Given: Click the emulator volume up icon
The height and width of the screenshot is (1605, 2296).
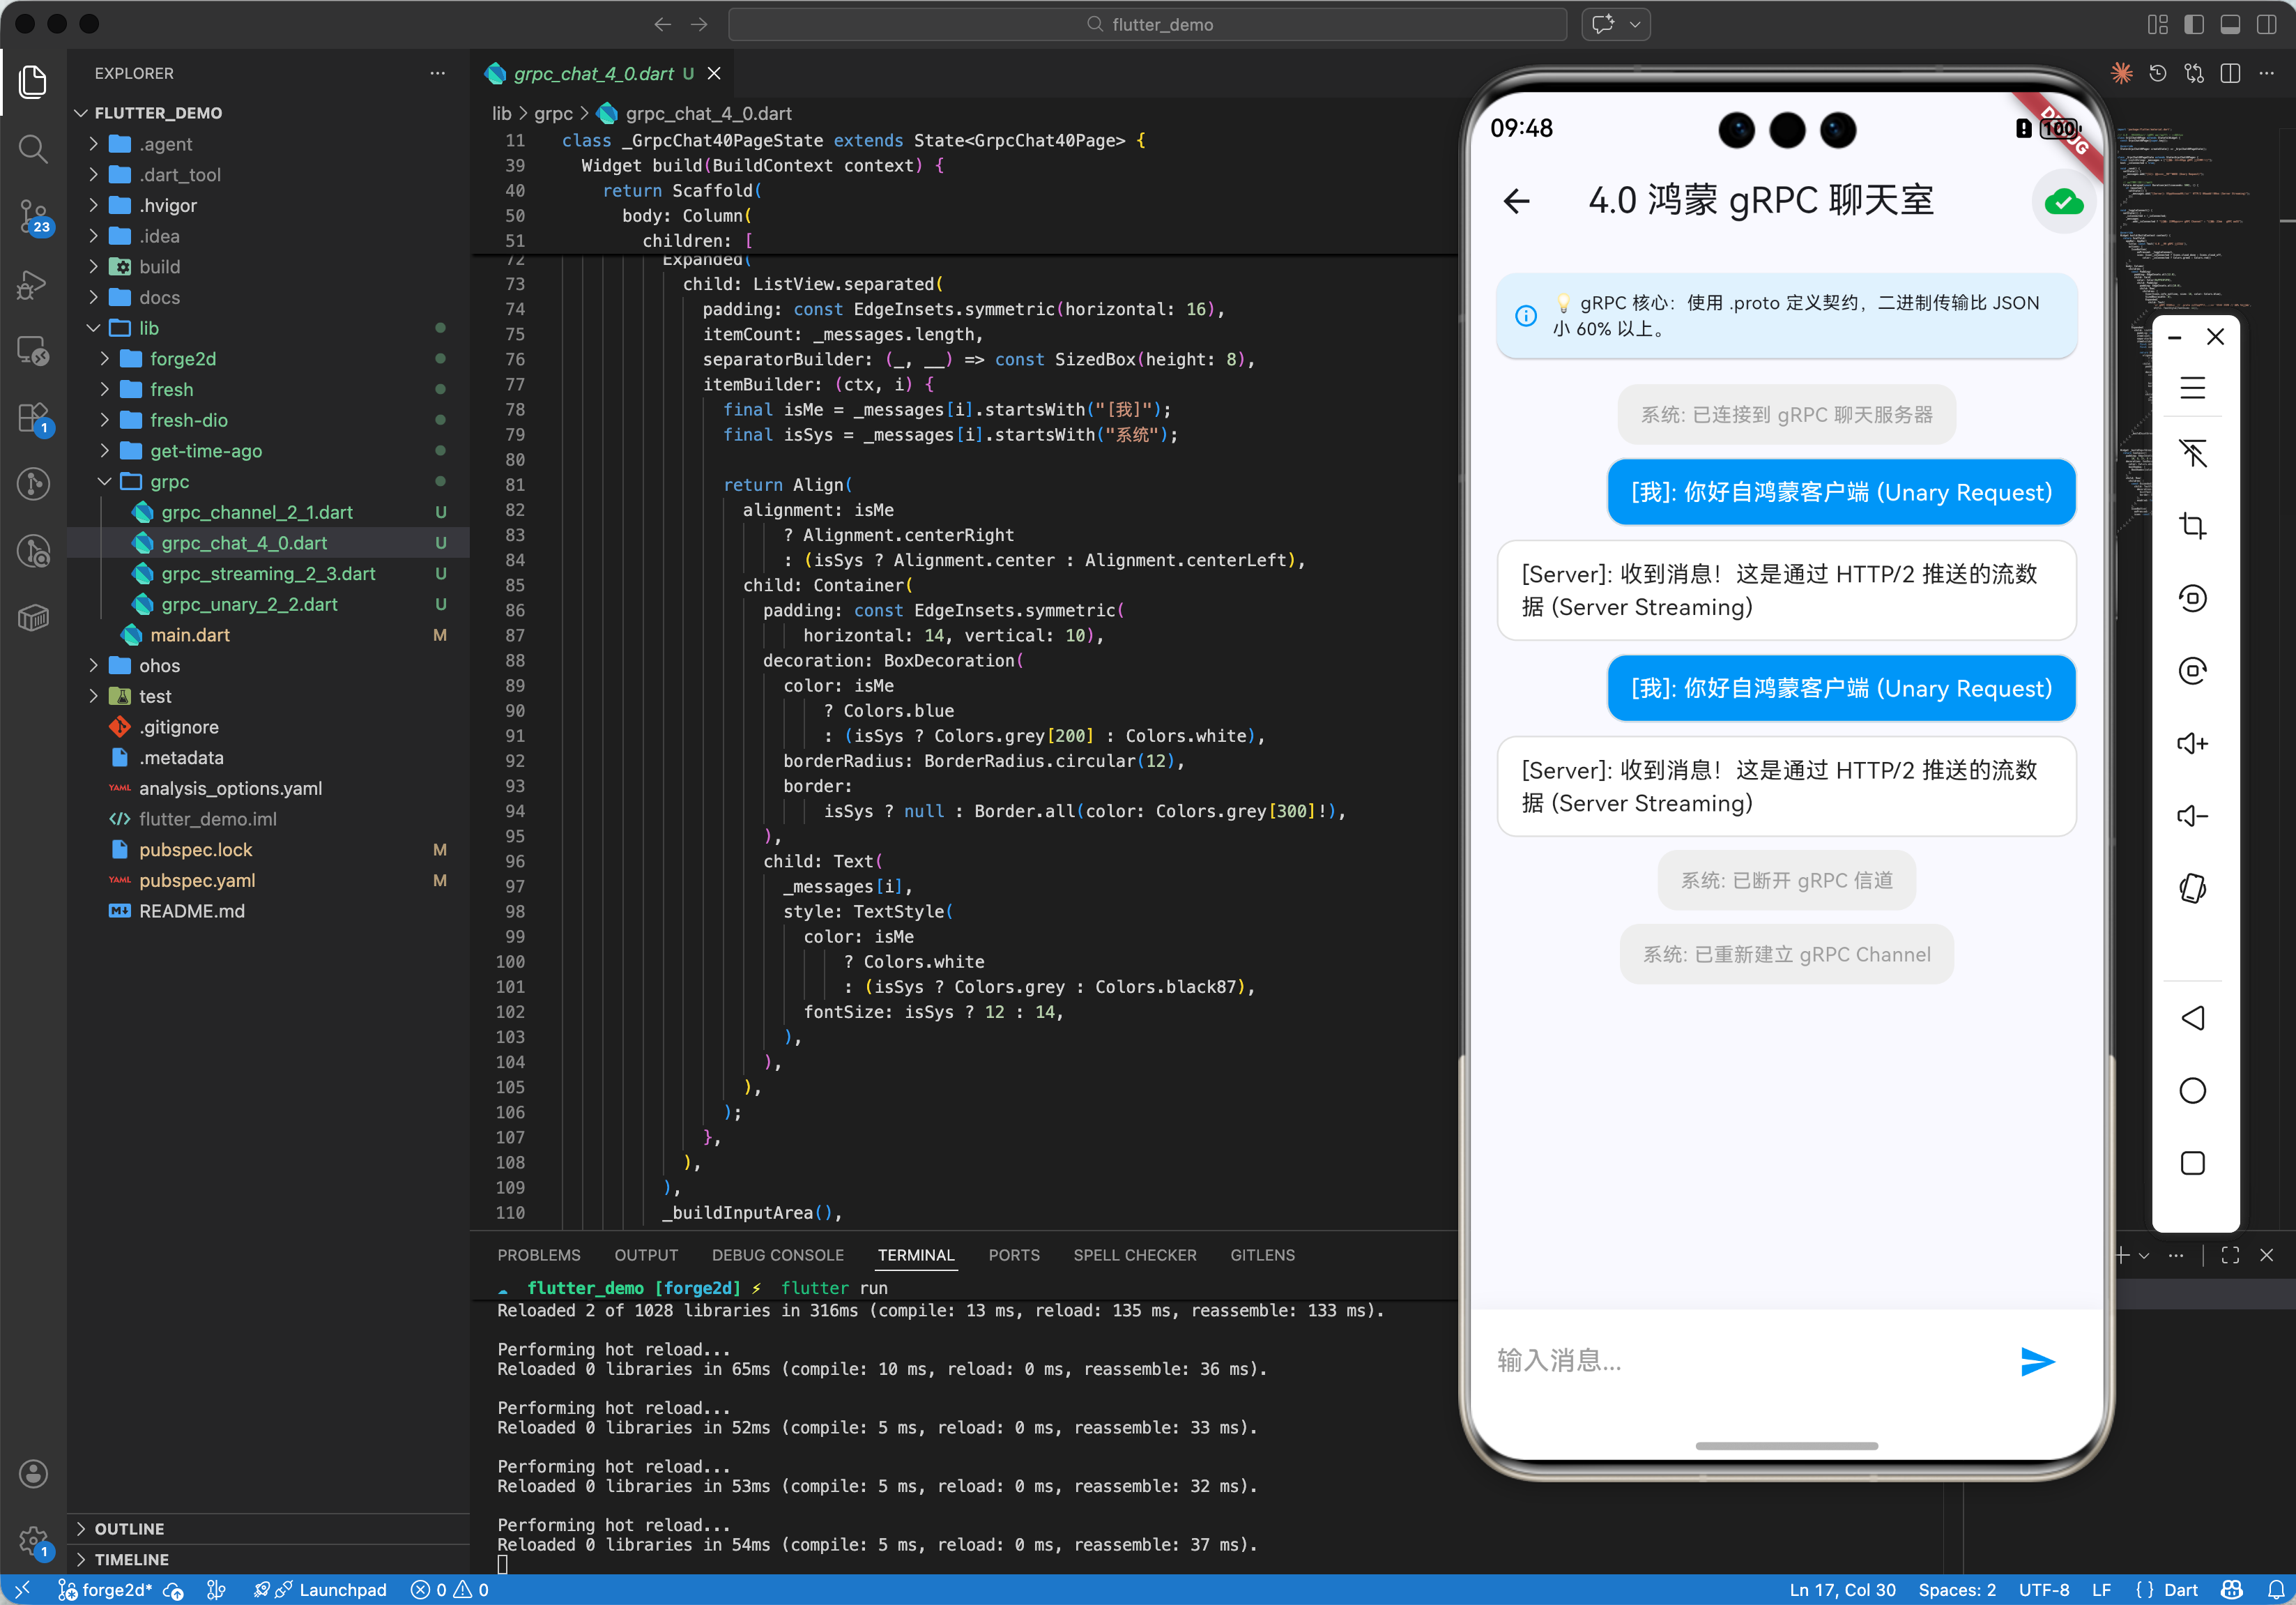Looking at the screenshot, I should click(x=2192, y=743).
